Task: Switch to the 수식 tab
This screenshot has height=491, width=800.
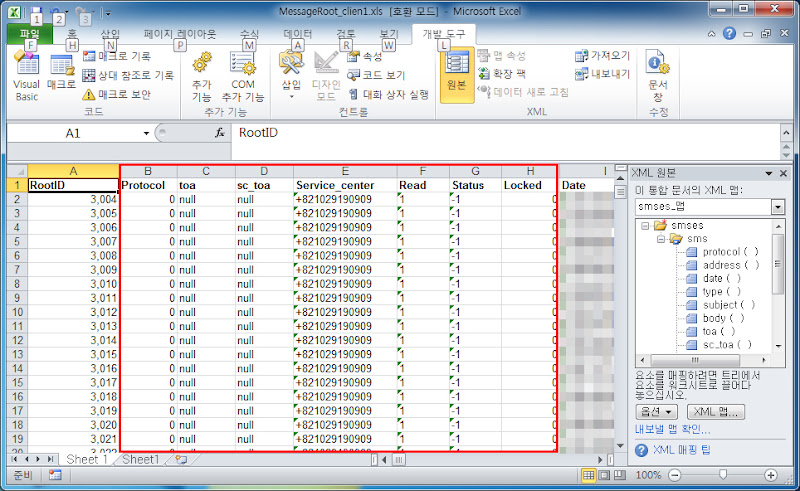Action: pos(249,34)
